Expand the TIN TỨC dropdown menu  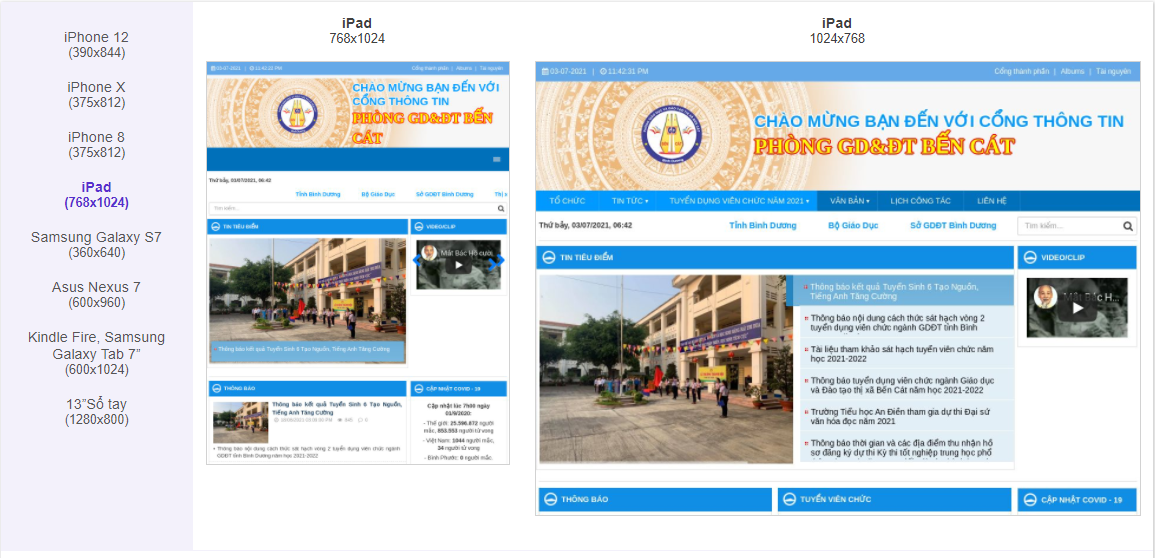pyautogui.click(x=630, y=201)
